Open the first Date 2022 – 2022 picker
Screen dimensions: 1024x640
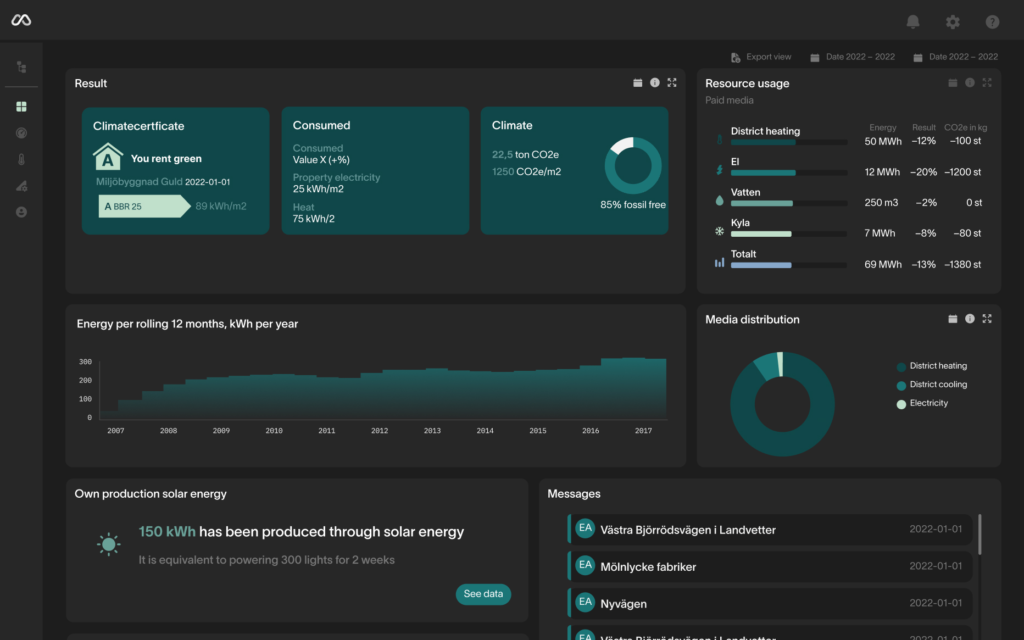pyautogui.click(x=853, y=57)
